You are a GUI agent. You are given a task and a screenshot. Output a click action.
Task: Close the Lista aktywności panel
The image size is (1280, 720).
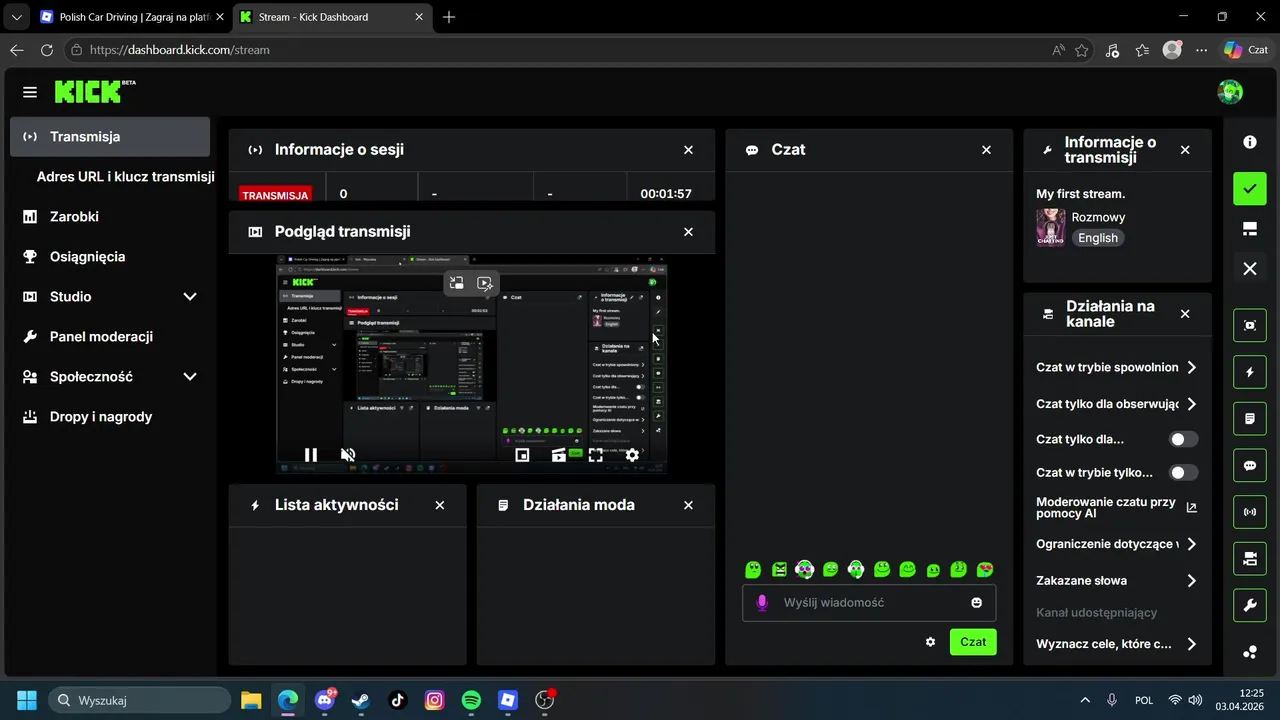pyautogui.click(x=439, y=505)
